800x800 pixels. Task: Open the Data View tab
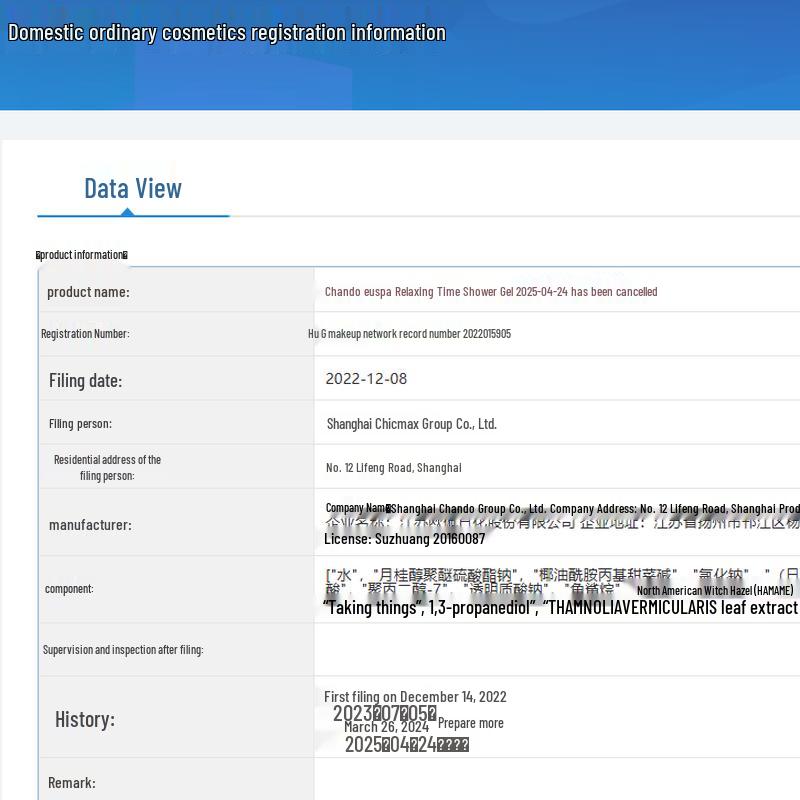tap(133, 188)
